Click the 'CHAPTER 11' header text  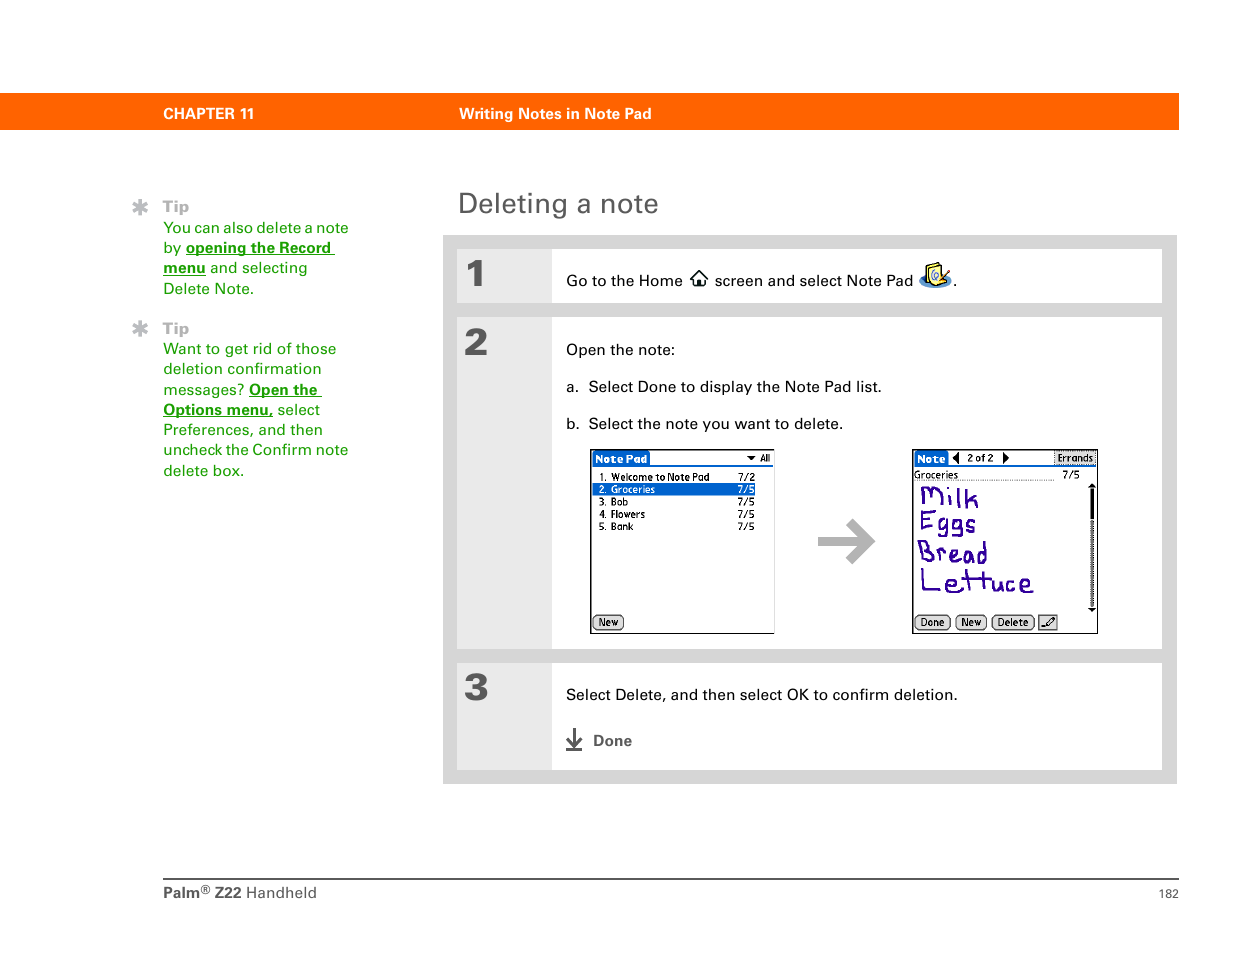pyautogui.click(x=208, y=114)
